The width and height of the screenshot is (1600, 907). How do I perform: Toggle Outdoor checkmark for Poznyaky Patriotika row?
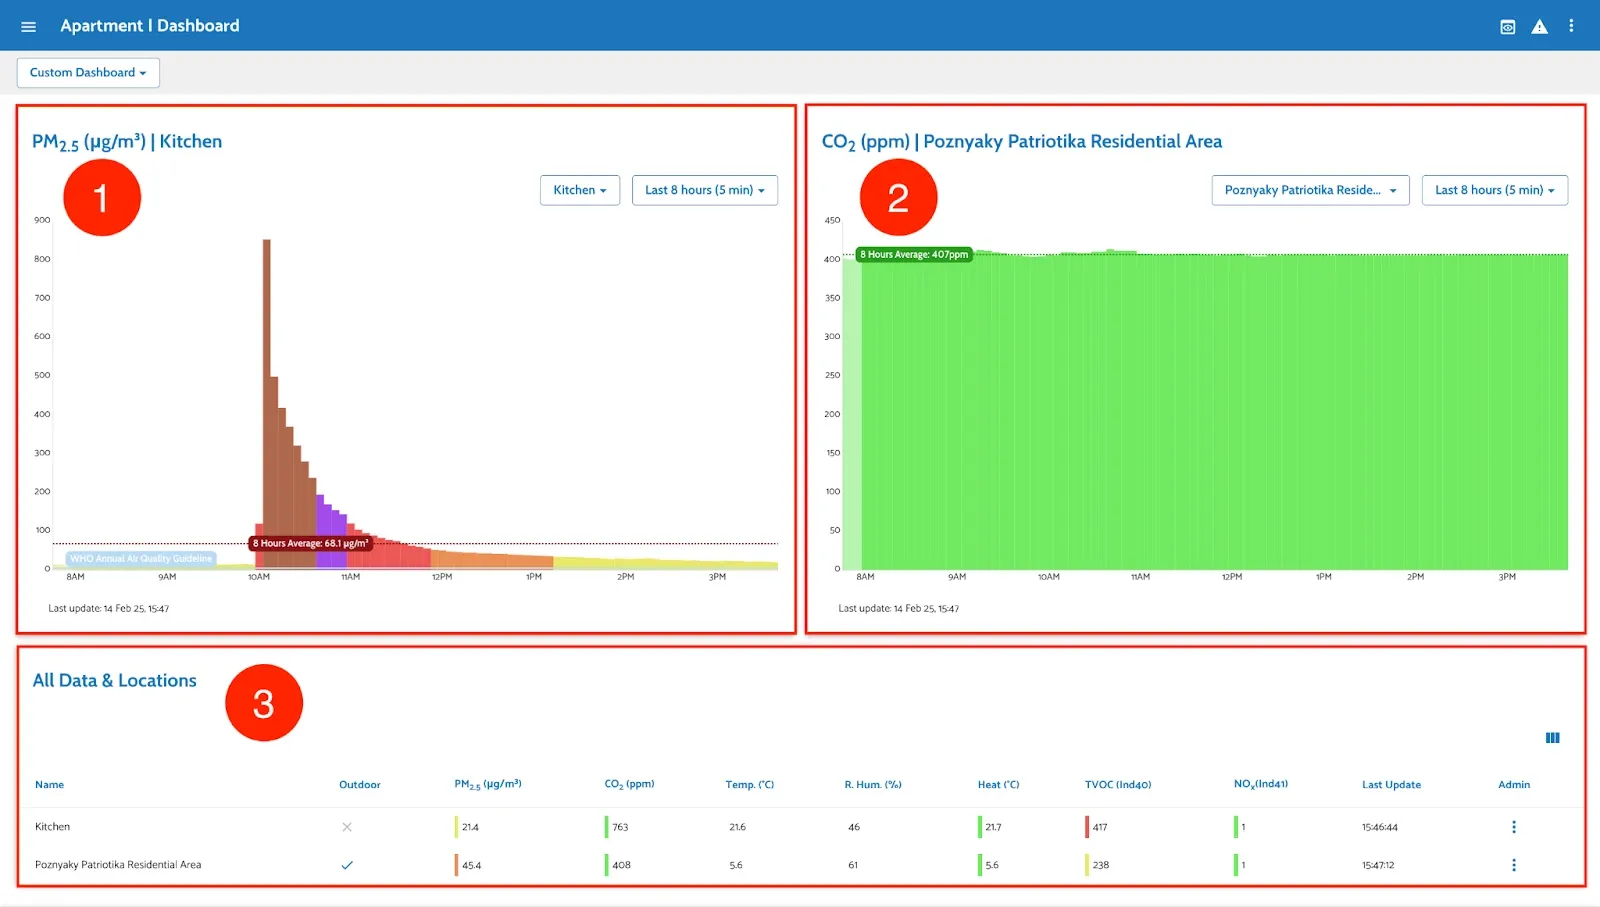pos(347,865)
